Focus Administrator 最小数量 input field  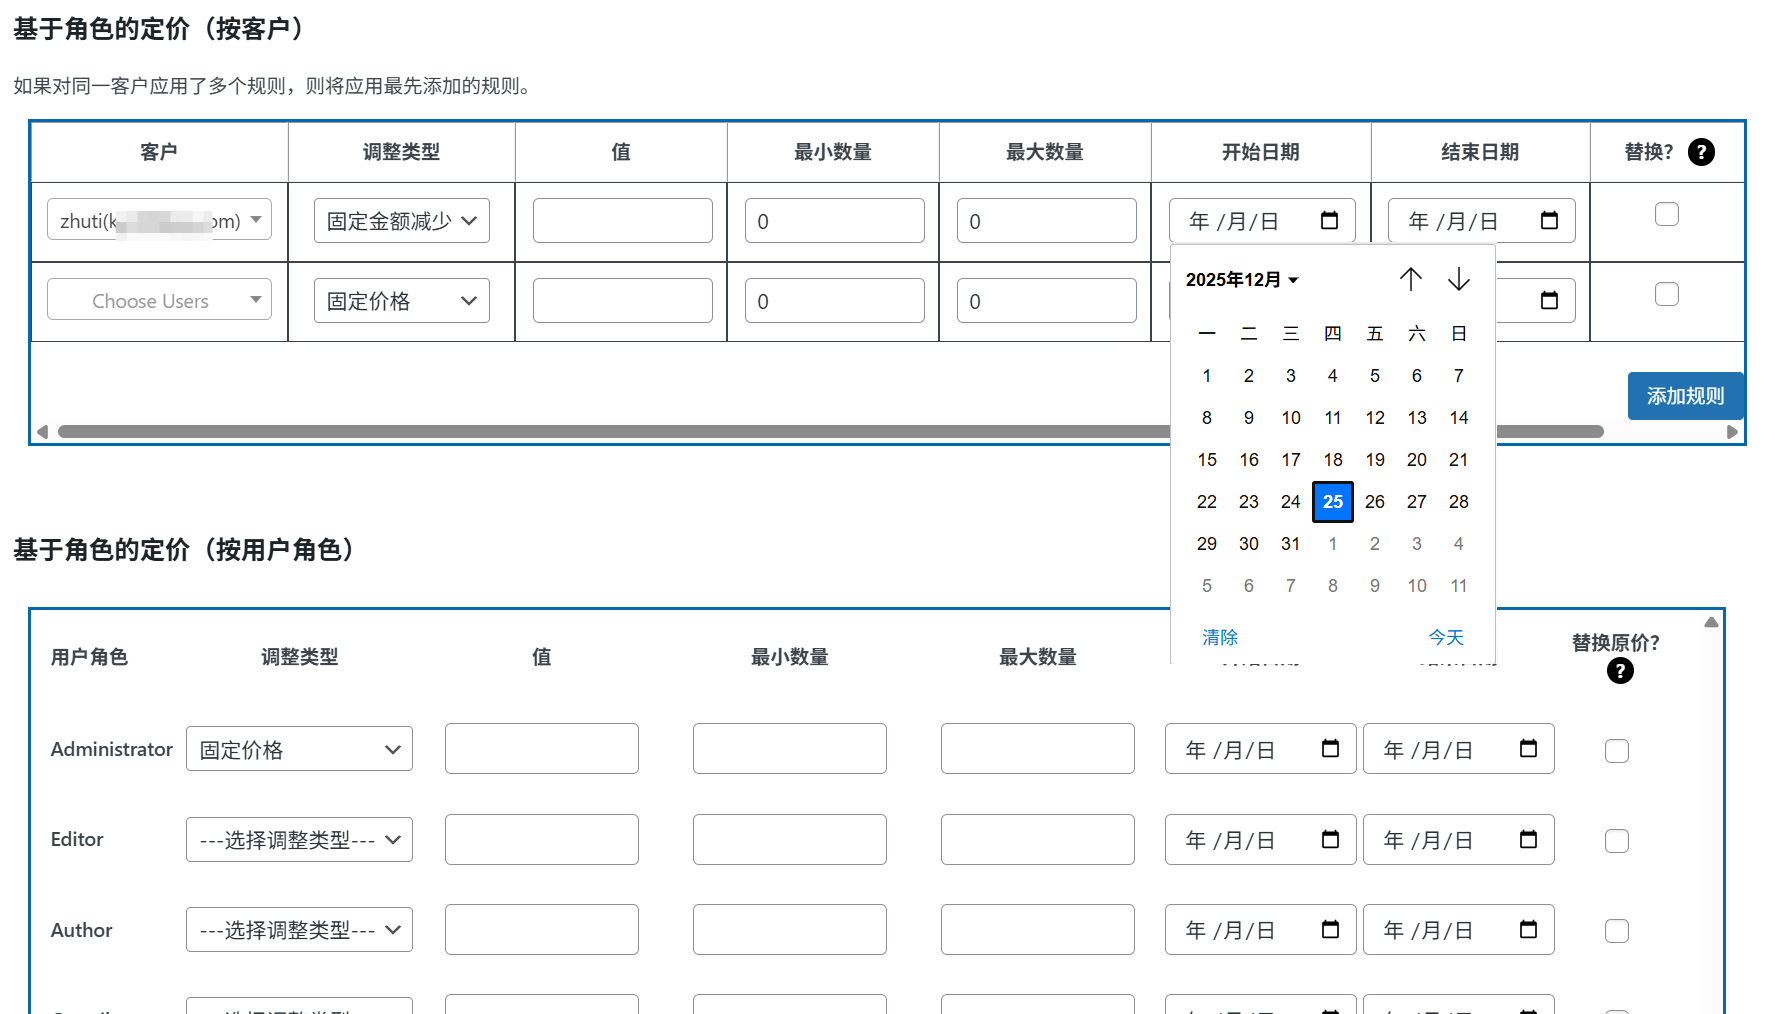click(x=790, y=749)
